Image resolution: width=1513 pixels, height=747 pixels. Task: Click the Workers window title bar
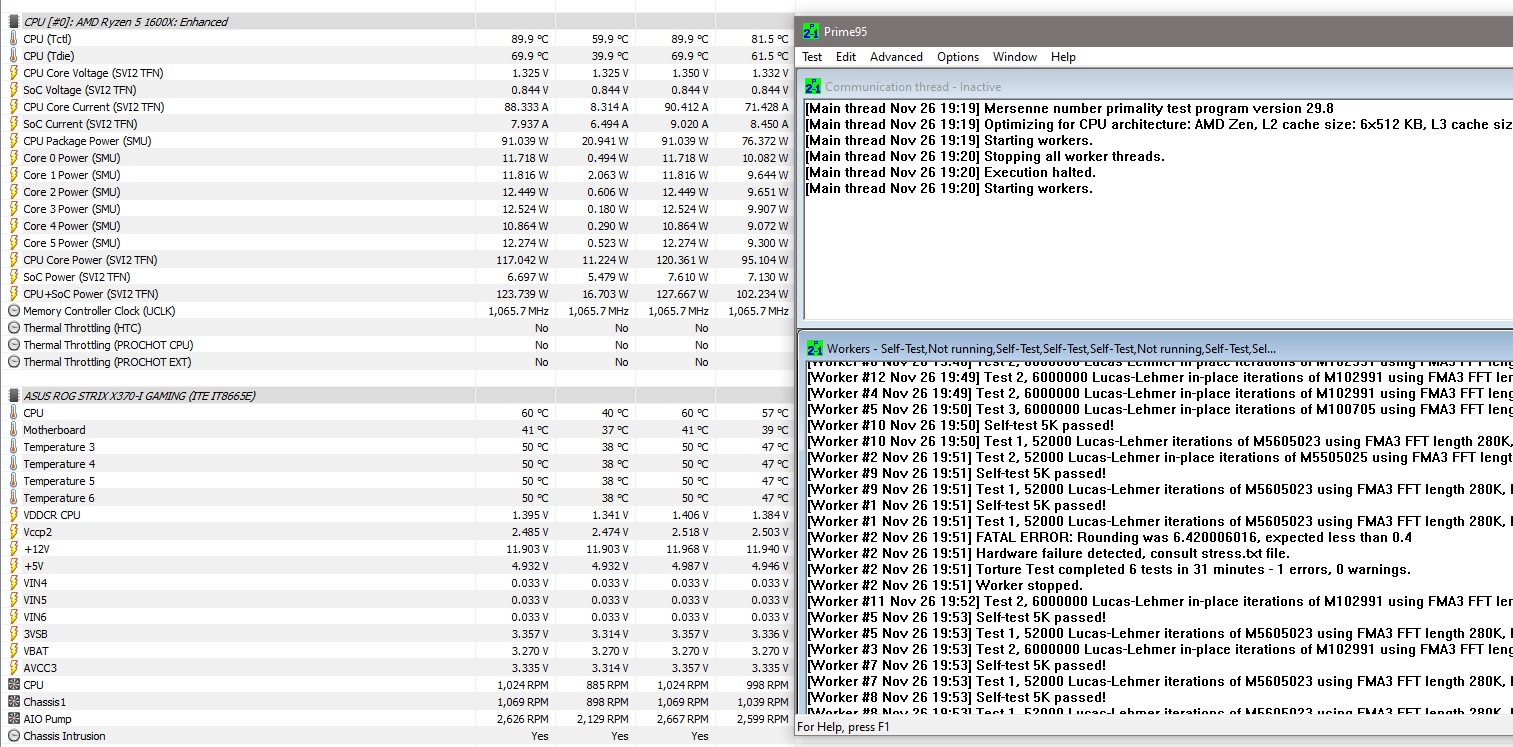(1157, 348)
